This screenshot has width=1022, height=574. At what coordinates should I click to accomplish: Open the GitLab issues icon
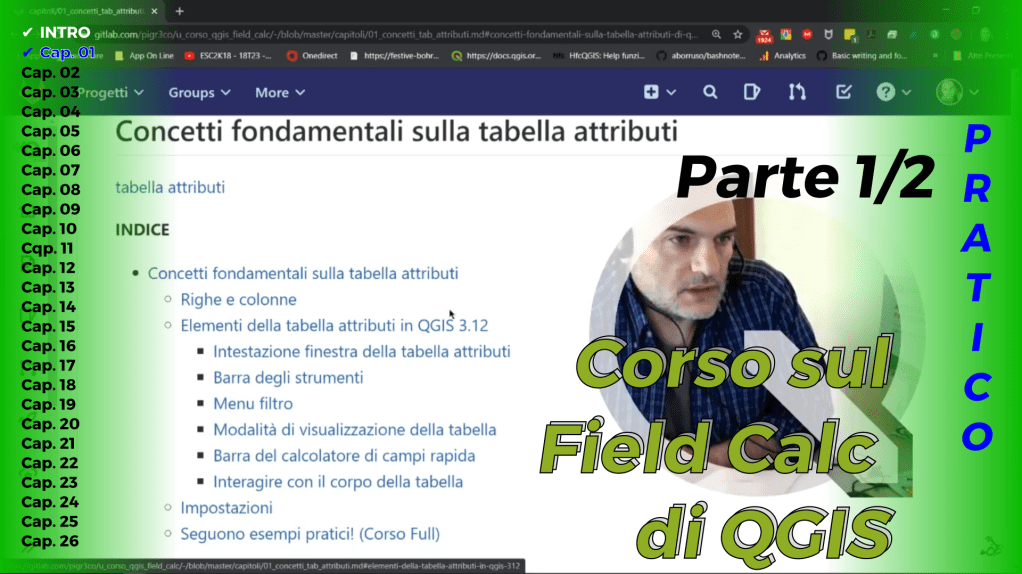[x=752, y=92]
